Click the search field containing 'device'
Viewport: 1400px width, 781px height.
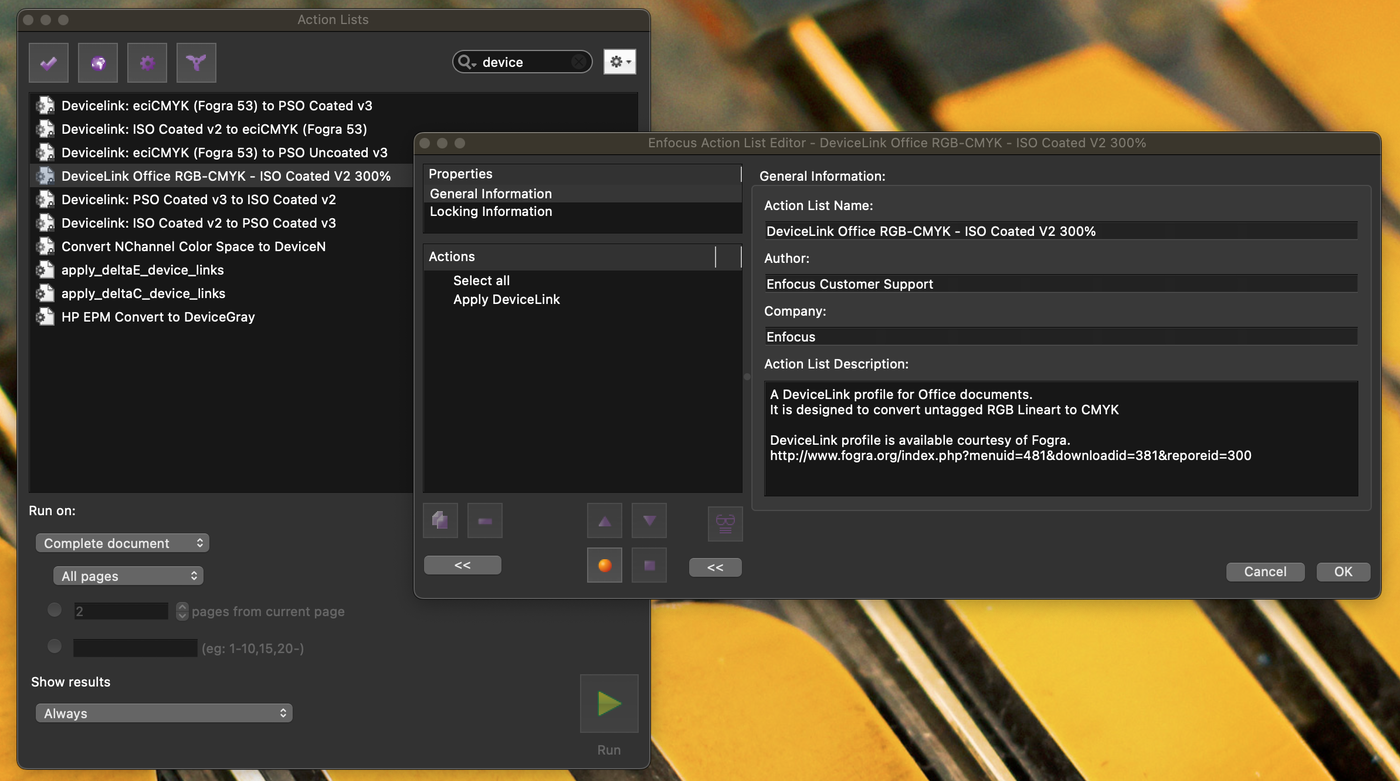[523, 62]
